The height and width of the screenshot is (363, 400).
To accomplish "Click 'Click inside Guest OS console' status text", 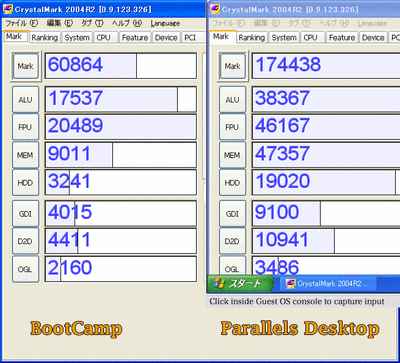I will pos(297,302).
